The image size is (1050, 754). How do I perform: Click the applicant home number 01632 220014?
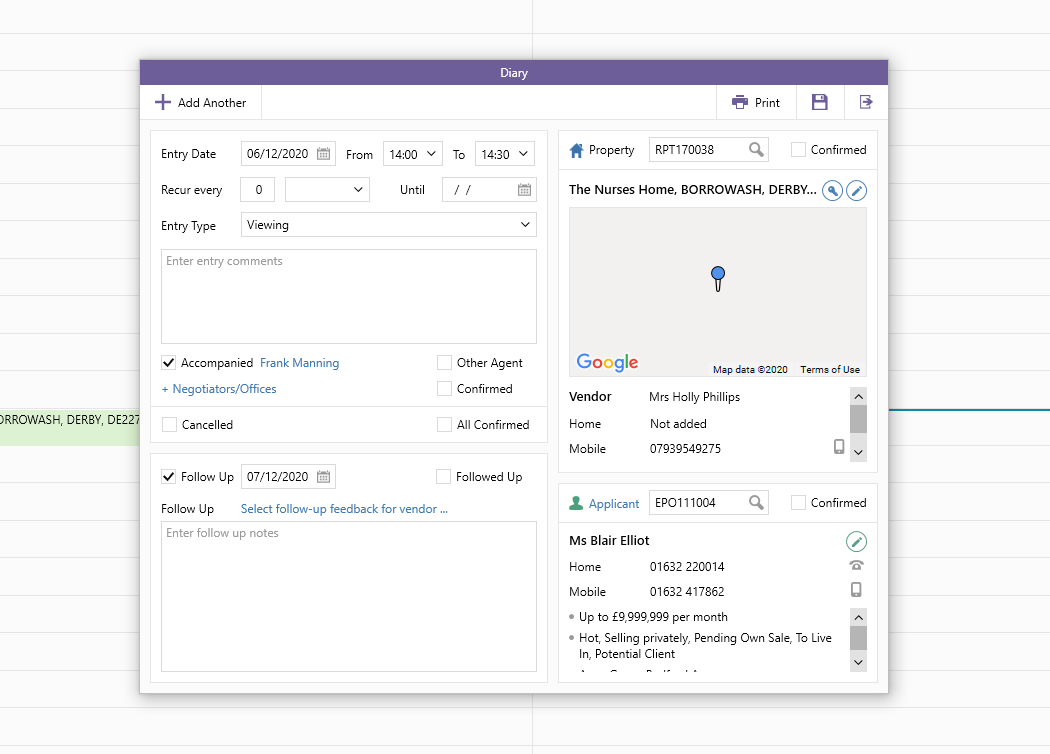click(x=687, y=567)
